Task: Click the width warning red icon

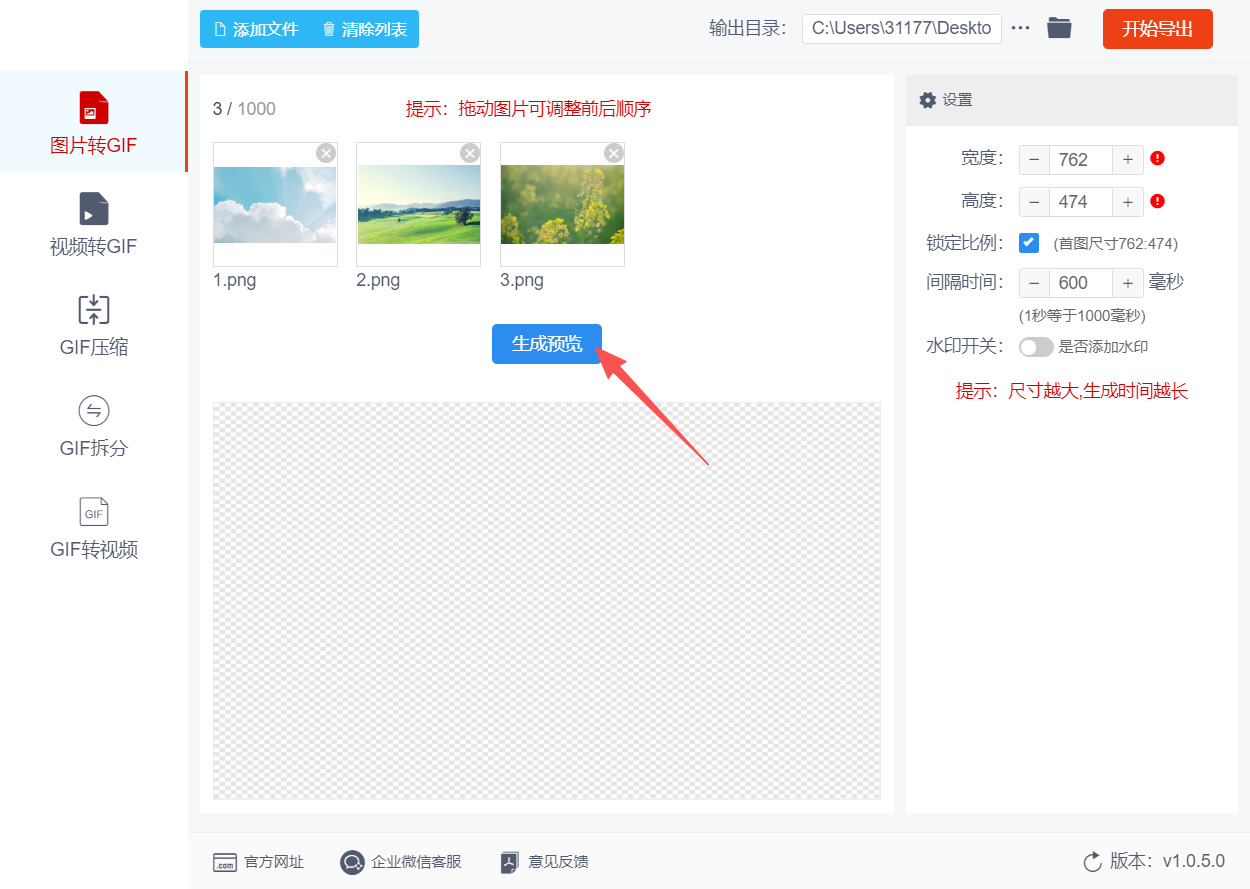Action: 1158,158
